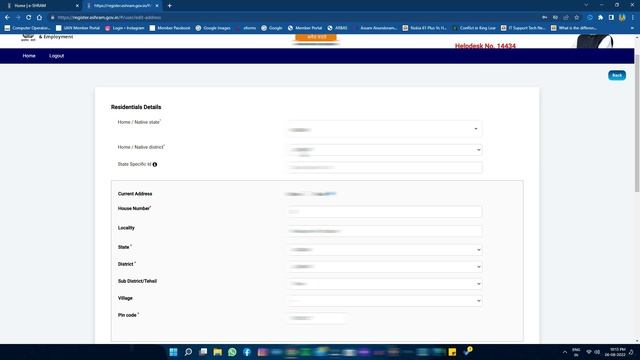Viewport: 640px width, 360px height.
Task: Open the Google bookmark
Action: tap(272, 28)
